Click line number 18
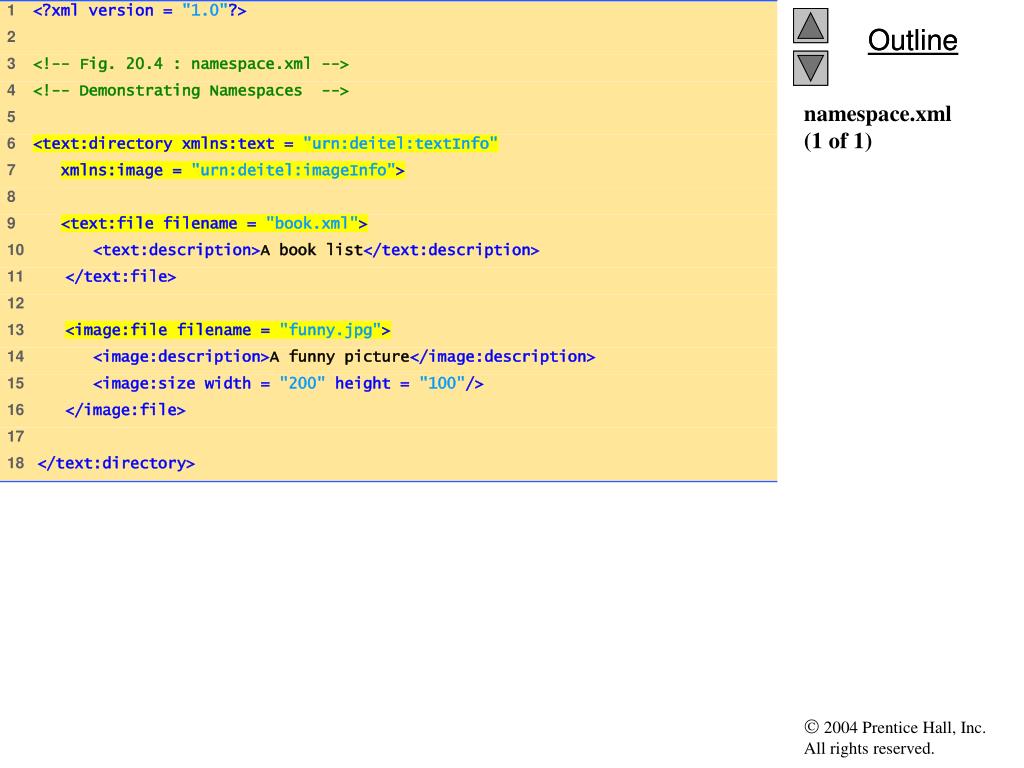The width and height of the screenshot is (1024, 768). pos(16,463)
